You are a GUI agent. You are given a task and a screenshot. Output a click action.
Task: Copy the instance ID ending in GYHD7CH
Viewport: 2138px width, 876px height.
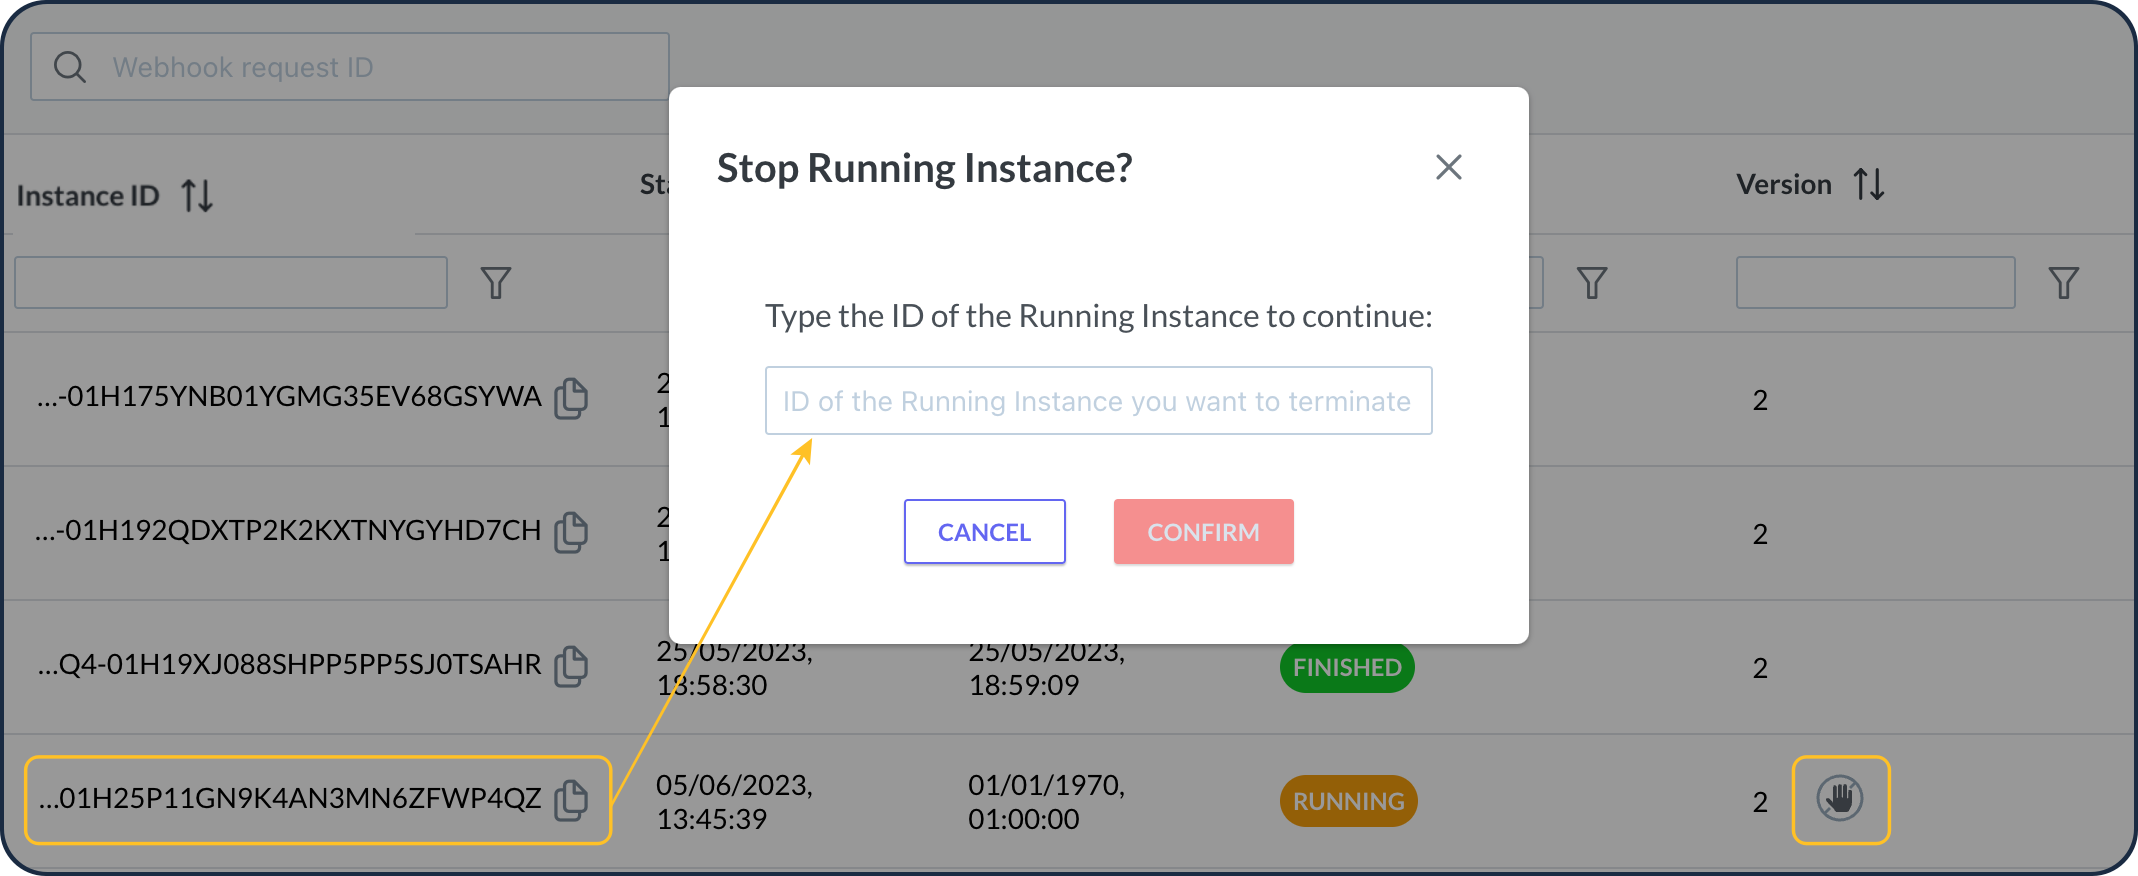point(571,532)
